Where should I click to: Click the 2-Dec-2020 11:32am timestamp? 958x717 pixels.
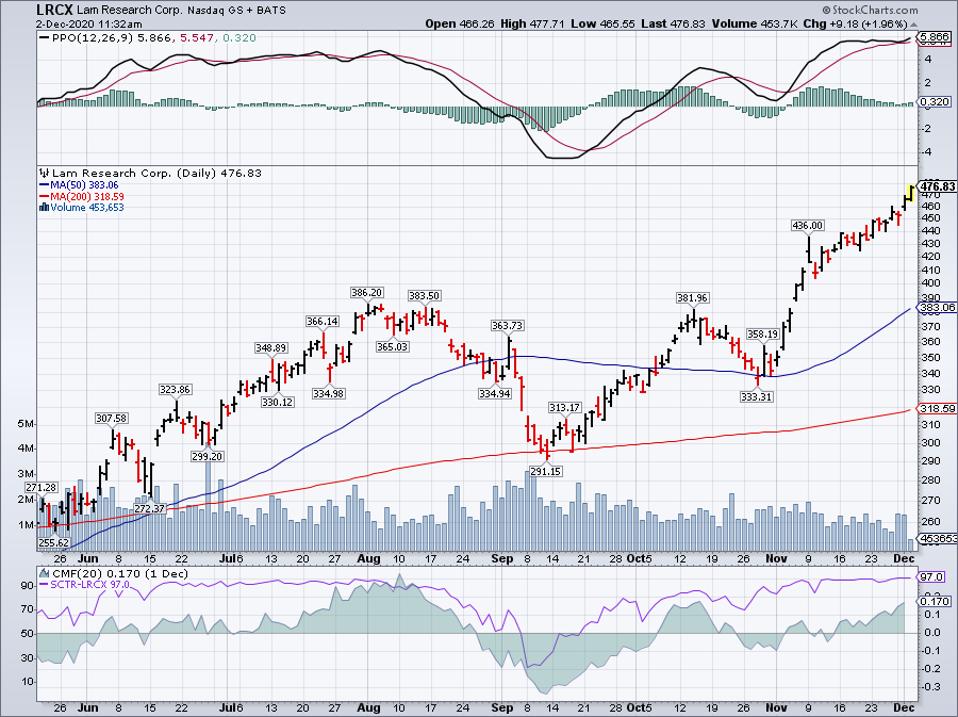[89, 24]
